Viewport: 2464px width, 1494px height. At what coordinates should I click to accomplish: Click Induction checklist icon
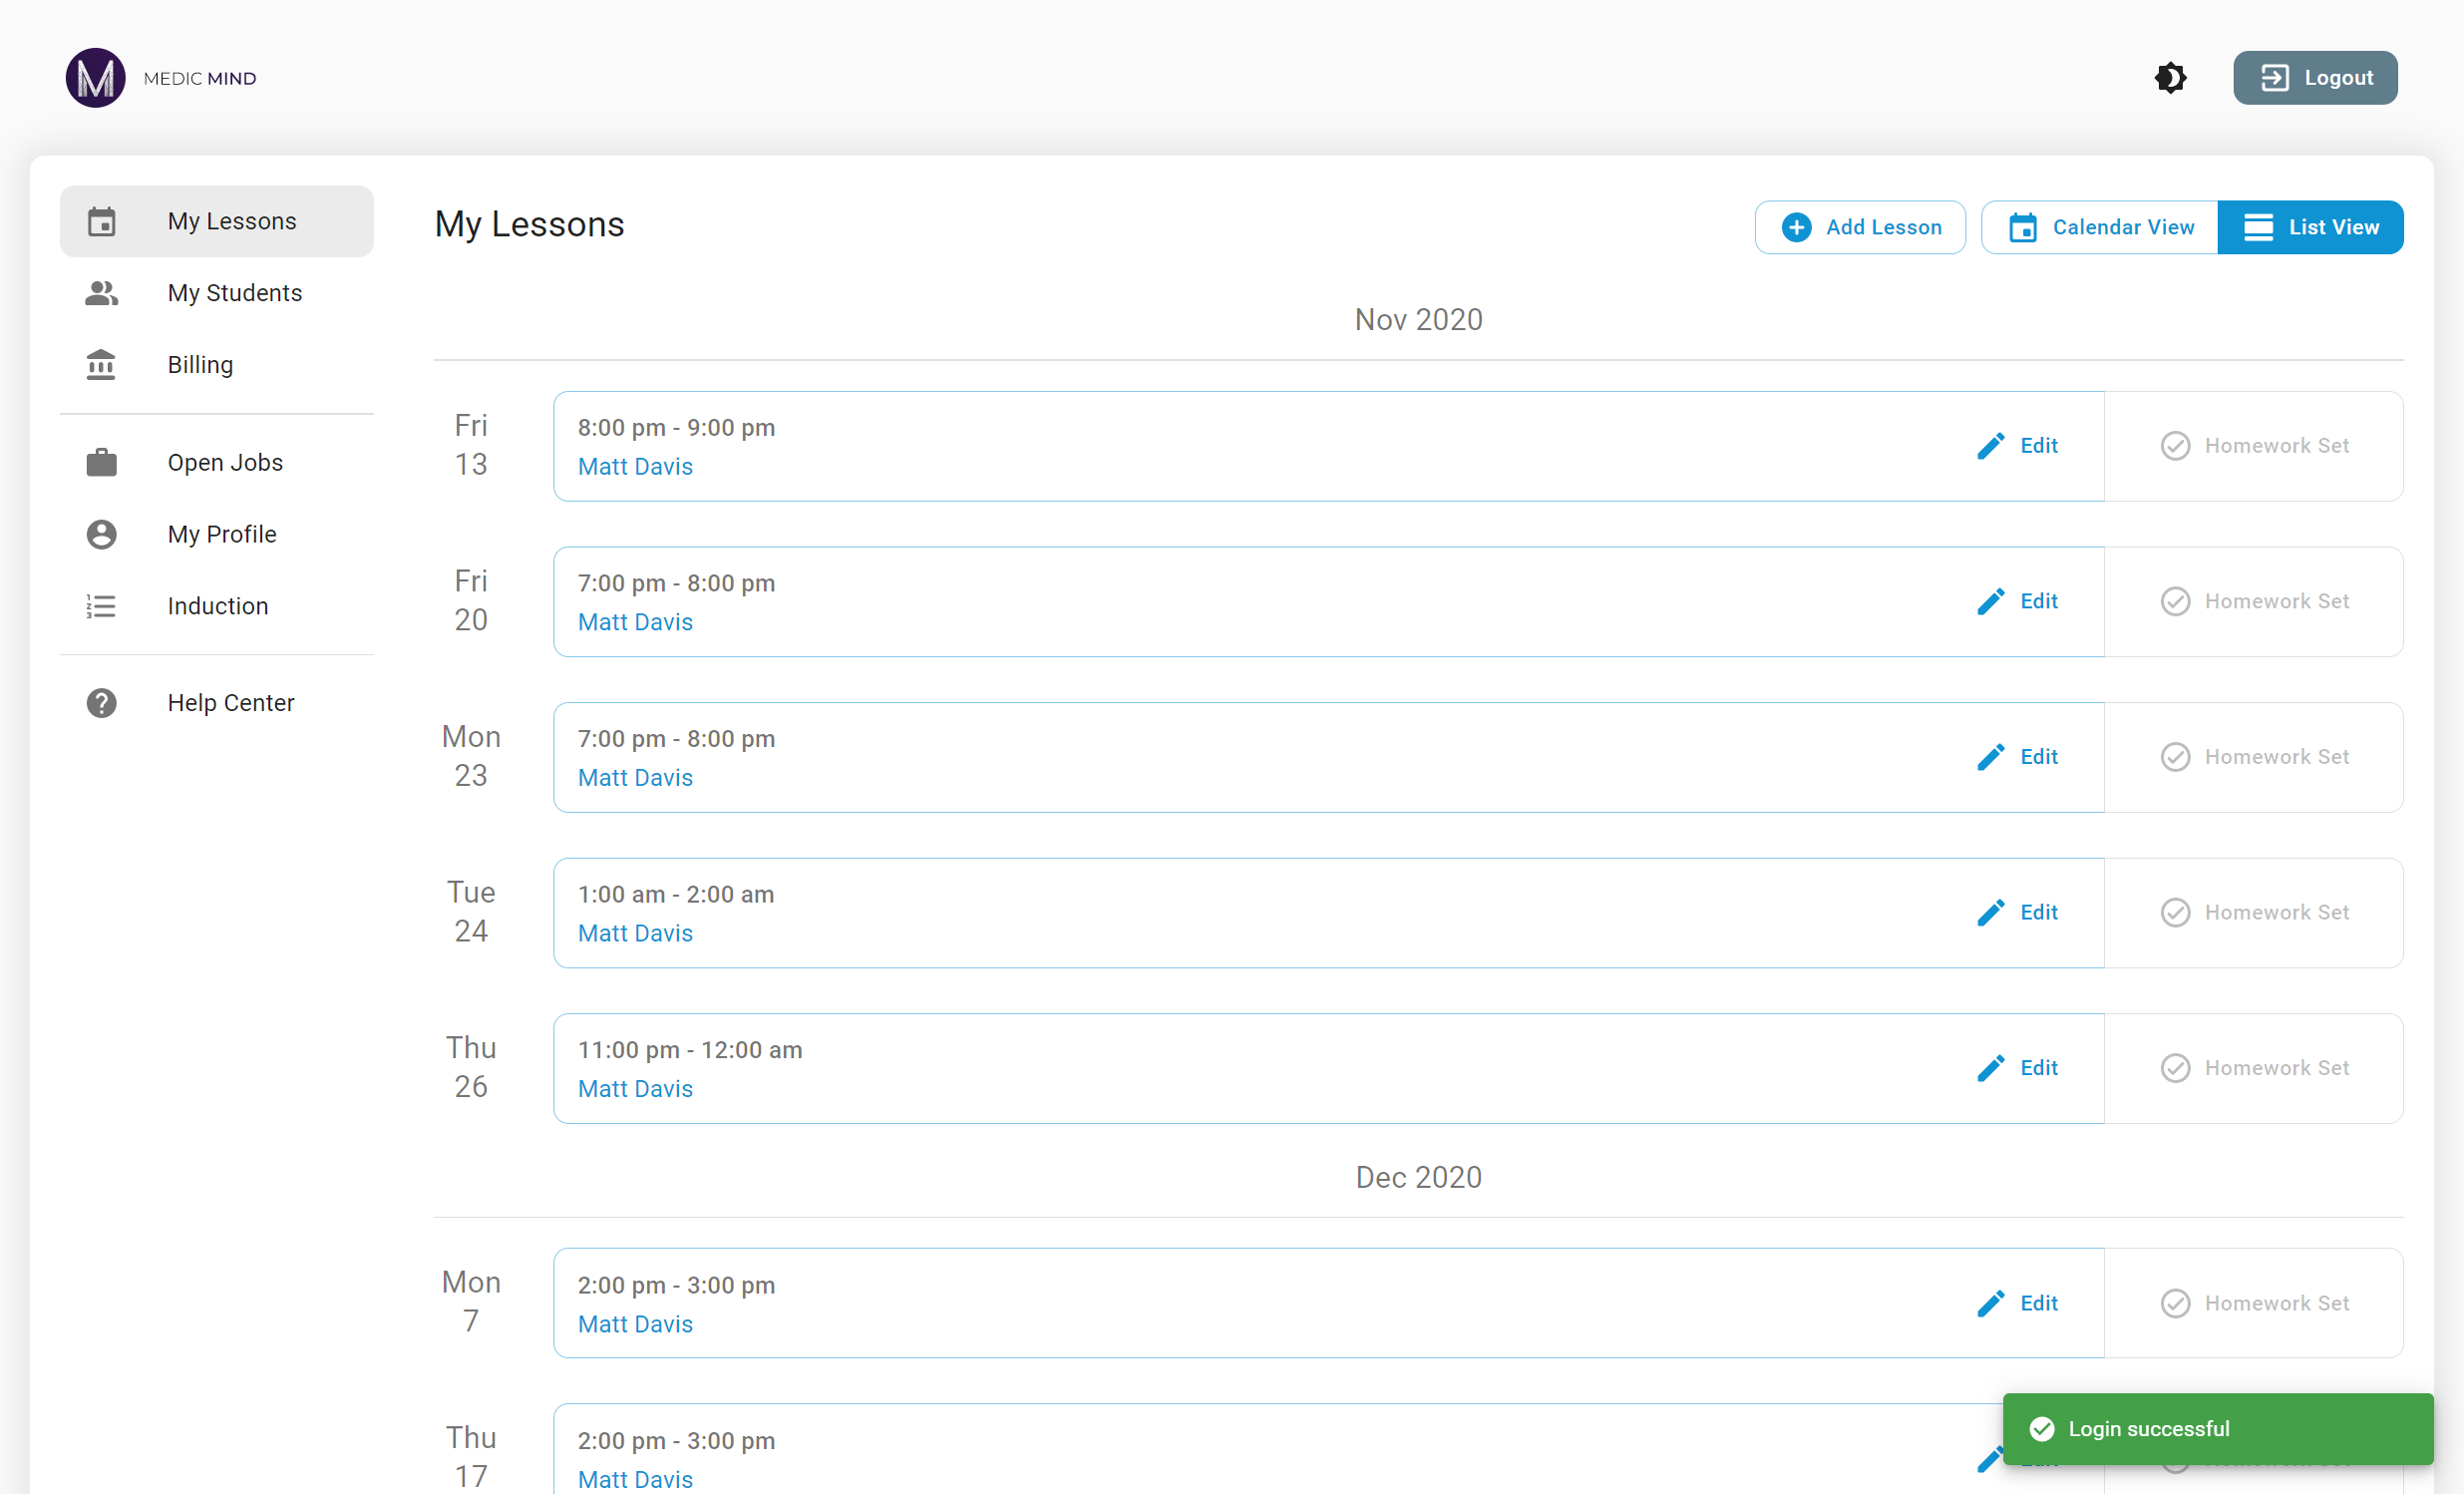click(x=101, y=606)
